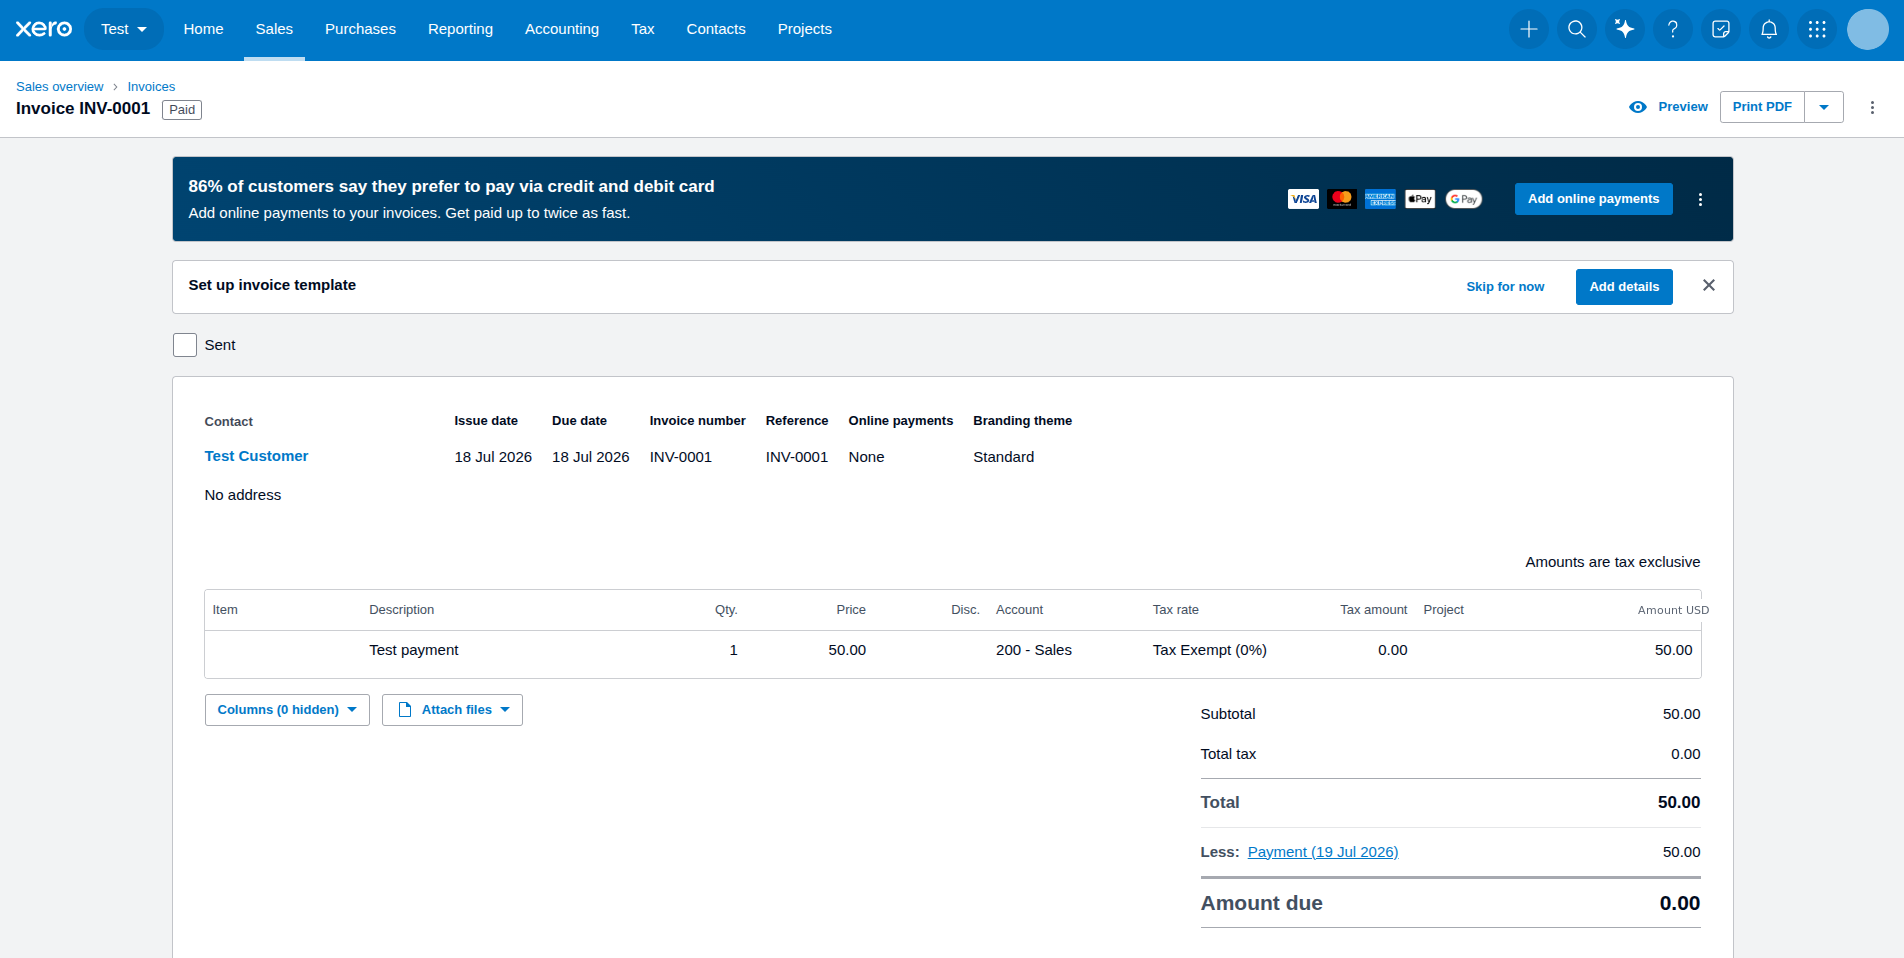Open the AI sparkle assistant icon
The image size is (1904, 958).
click(x=1625, y=29)
